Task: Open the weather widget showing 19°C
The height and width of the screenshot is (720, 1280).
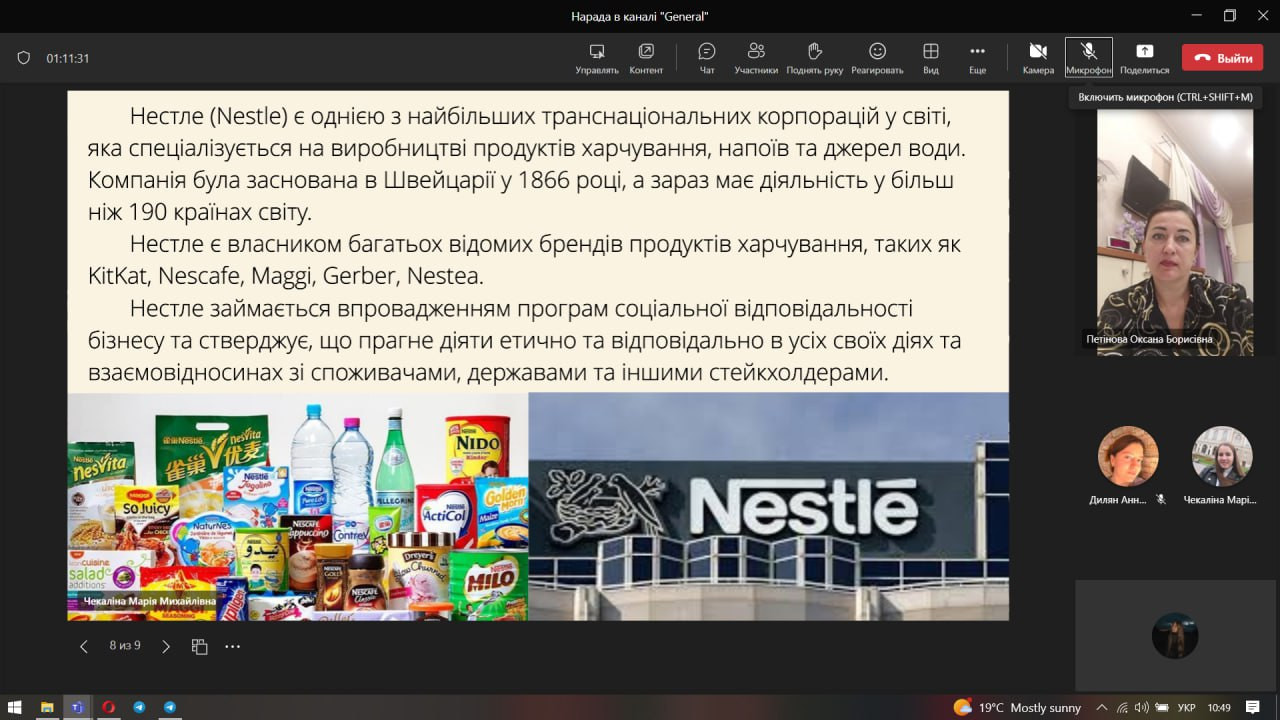Action: click(x=1017, y=707)
